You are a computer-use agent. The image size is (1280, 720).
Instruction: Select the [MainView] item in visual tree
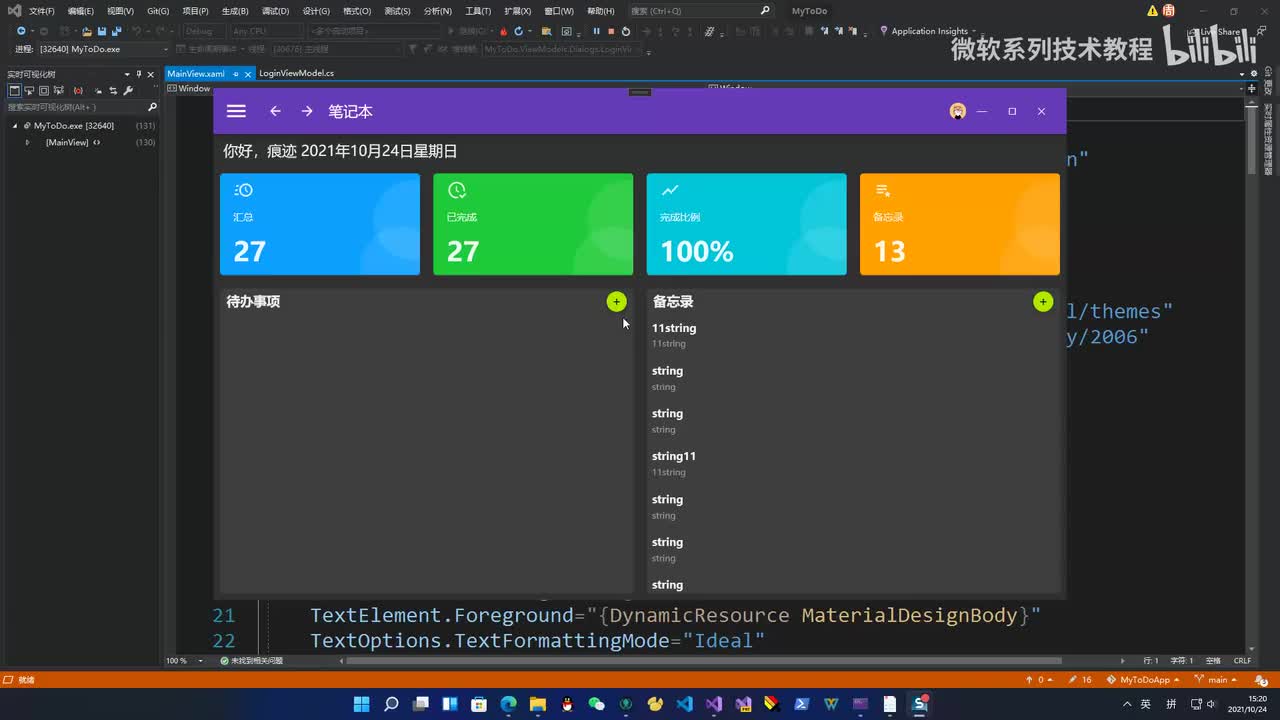[x=67, y=142]
